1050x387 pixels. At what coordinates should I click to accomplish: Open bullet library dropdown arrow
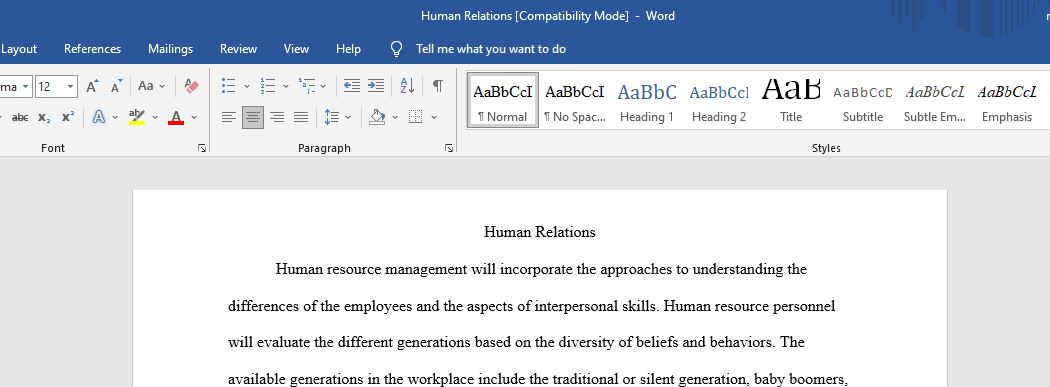coord(246,86)
